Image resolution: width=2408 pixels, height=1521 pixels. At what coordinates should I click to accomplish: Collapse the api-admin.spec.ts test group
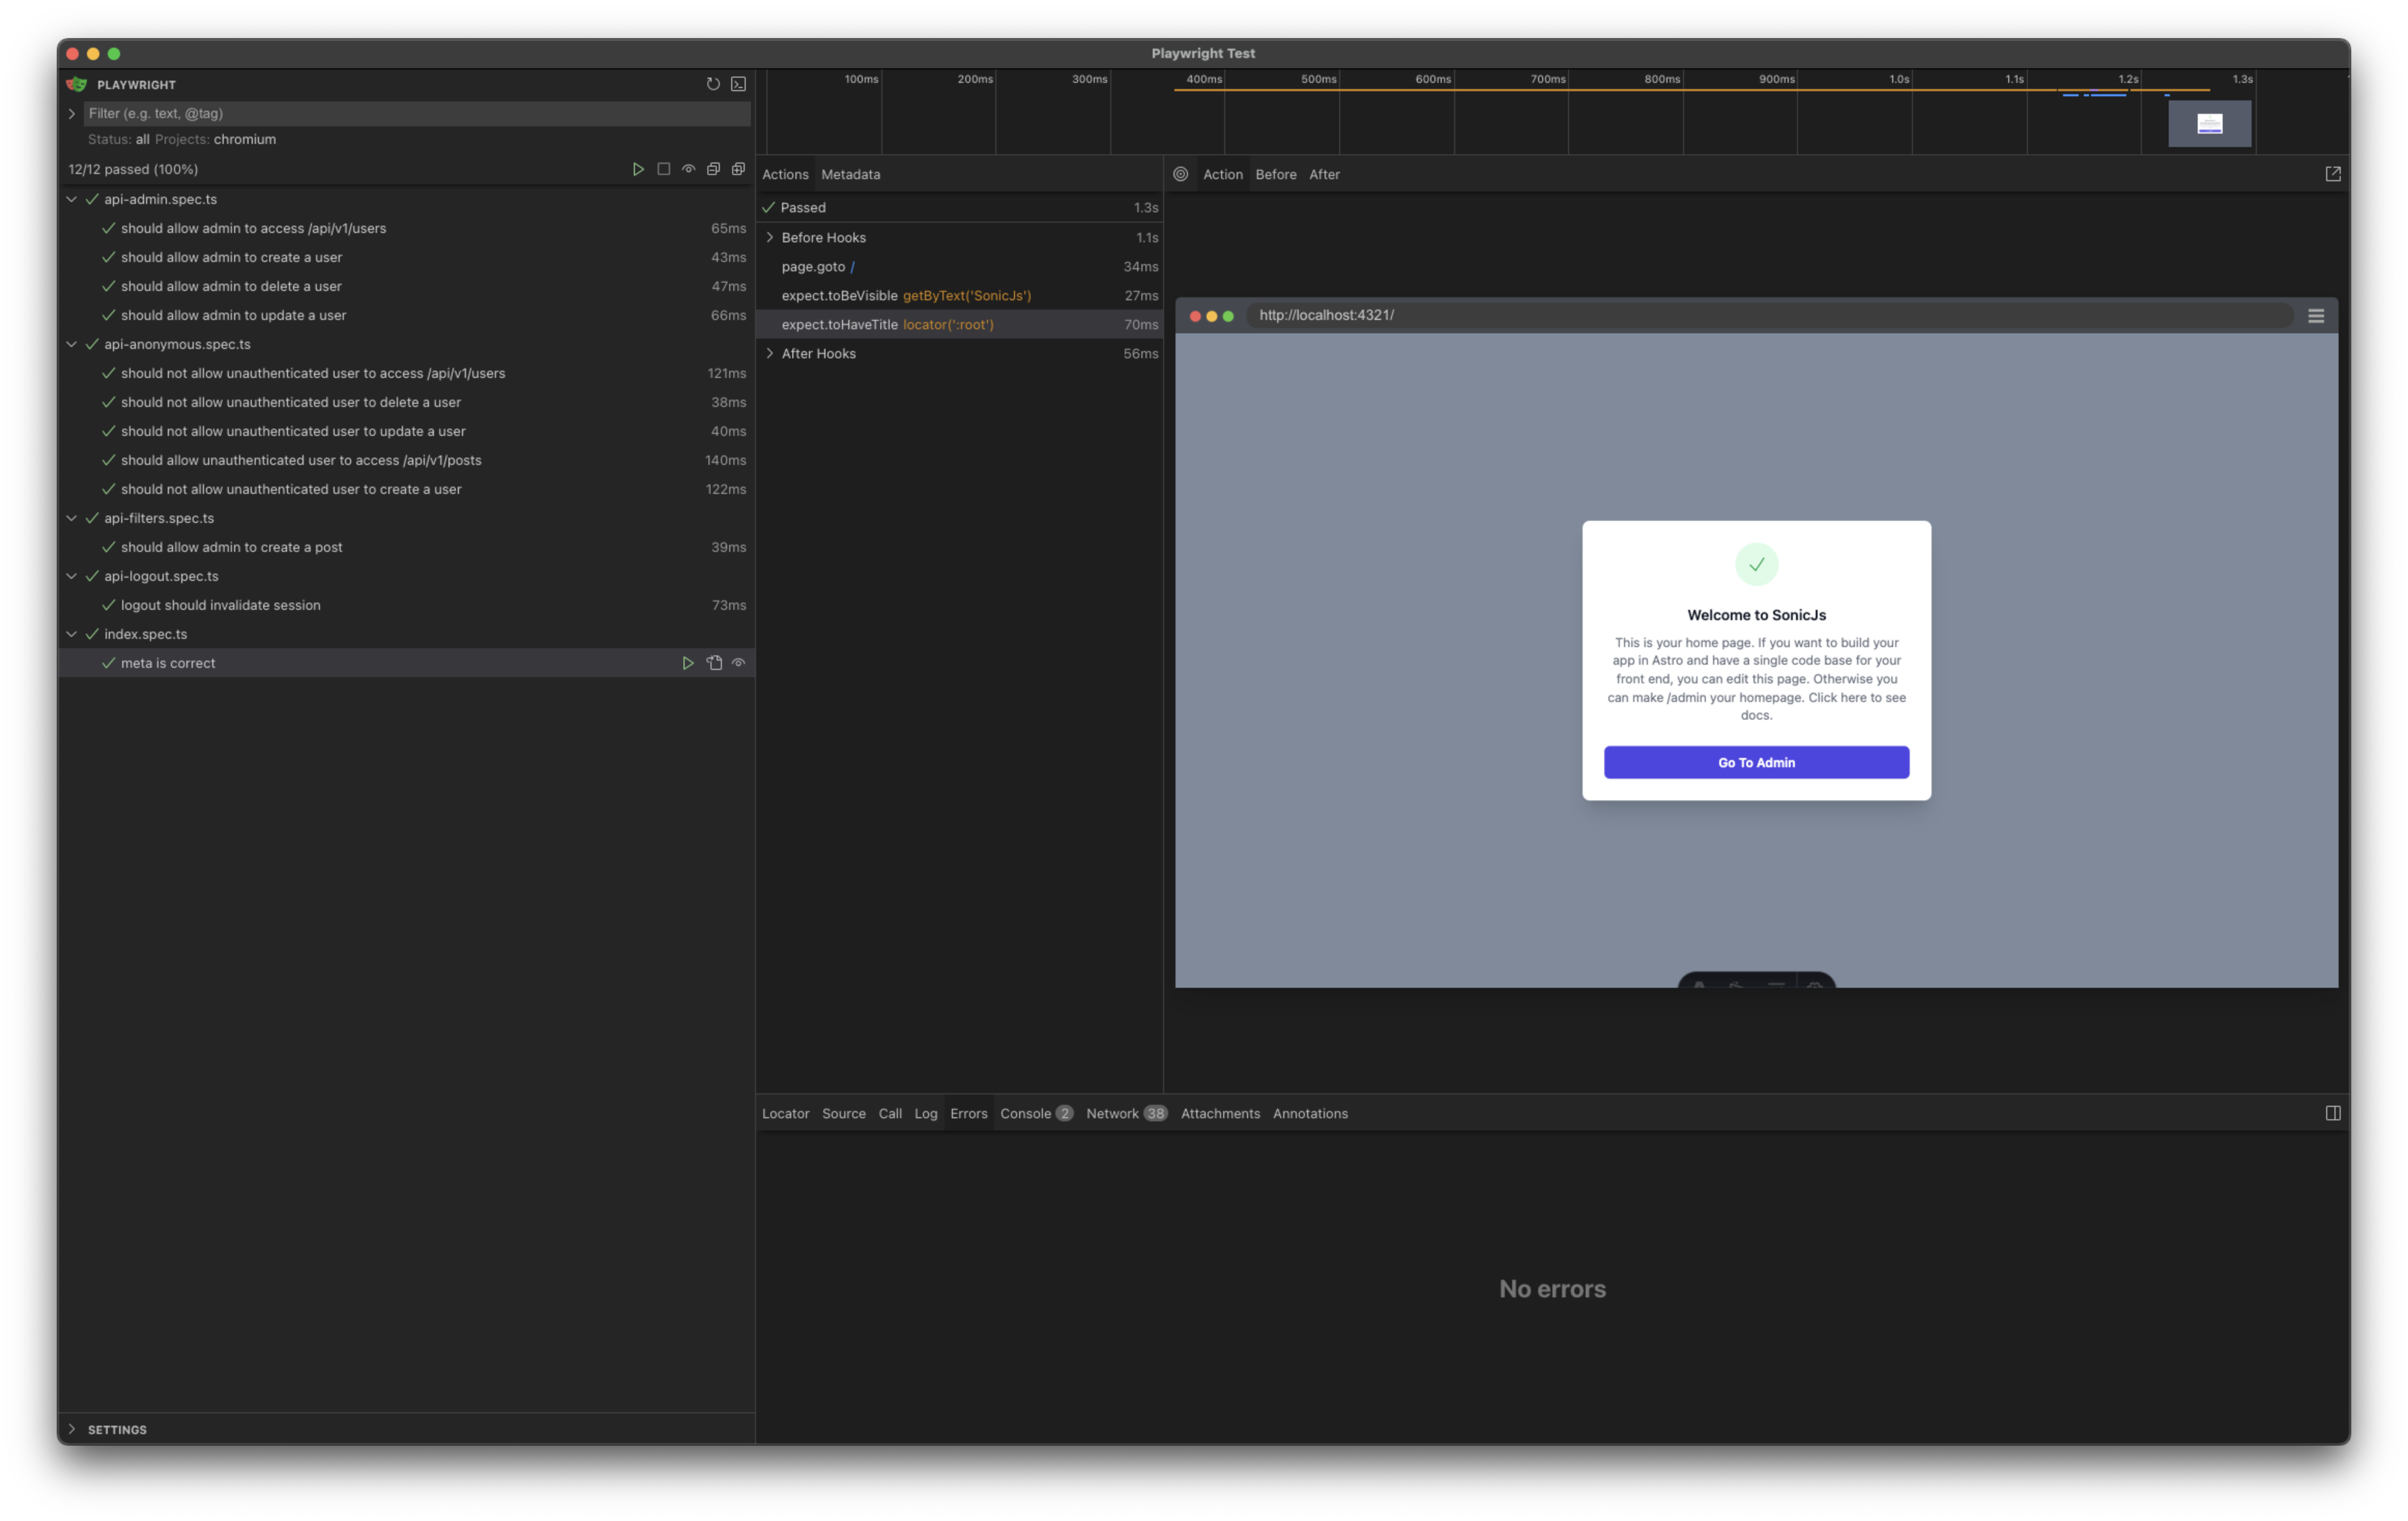pos(71,199)
